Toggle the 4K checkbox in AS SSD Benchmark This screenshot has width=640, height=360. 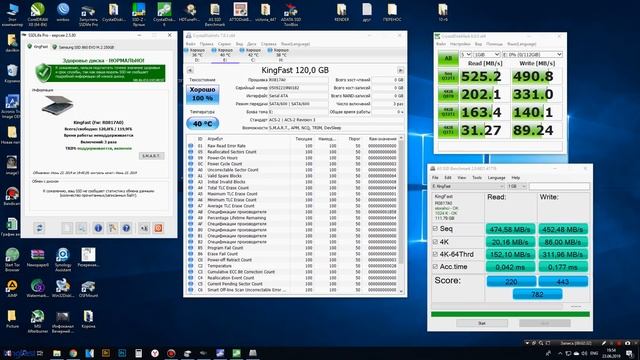coord(435,242)
